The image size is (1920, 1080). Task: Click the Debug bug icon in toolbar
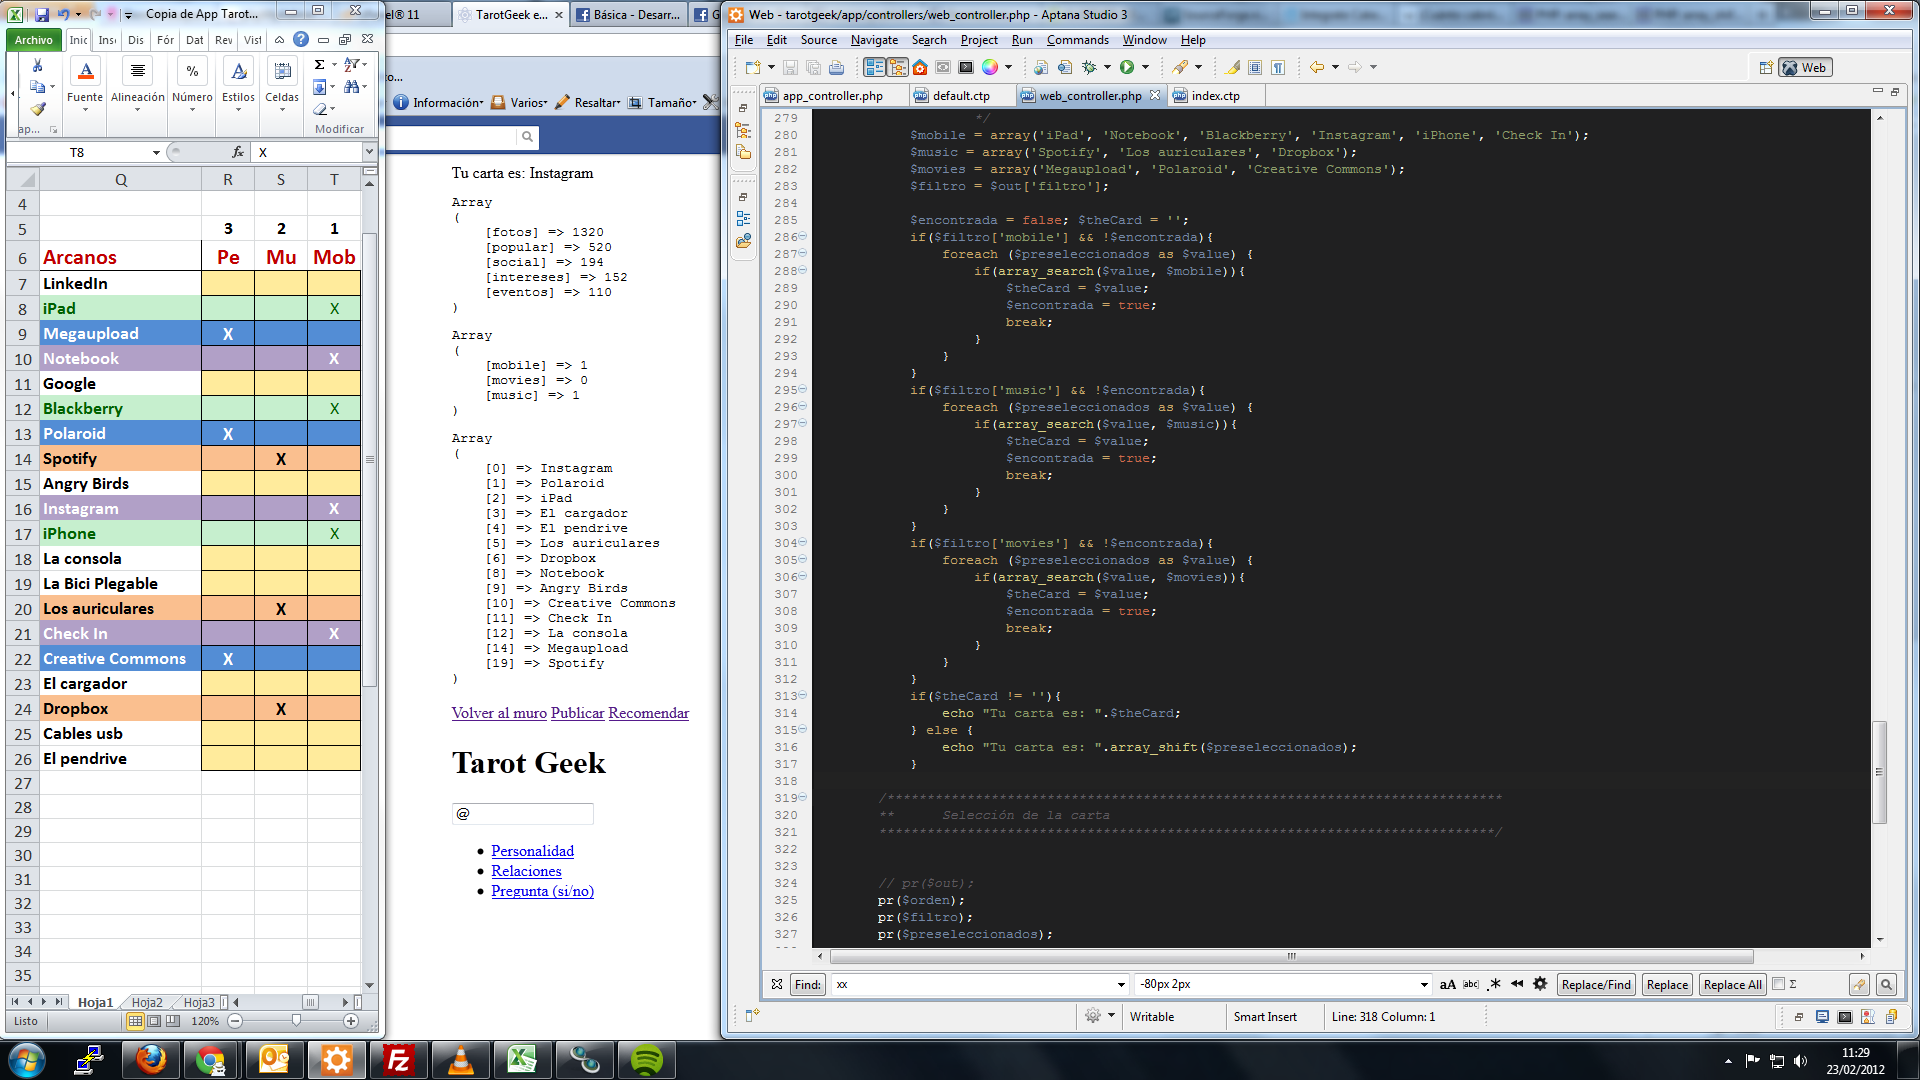point(1089,67)
